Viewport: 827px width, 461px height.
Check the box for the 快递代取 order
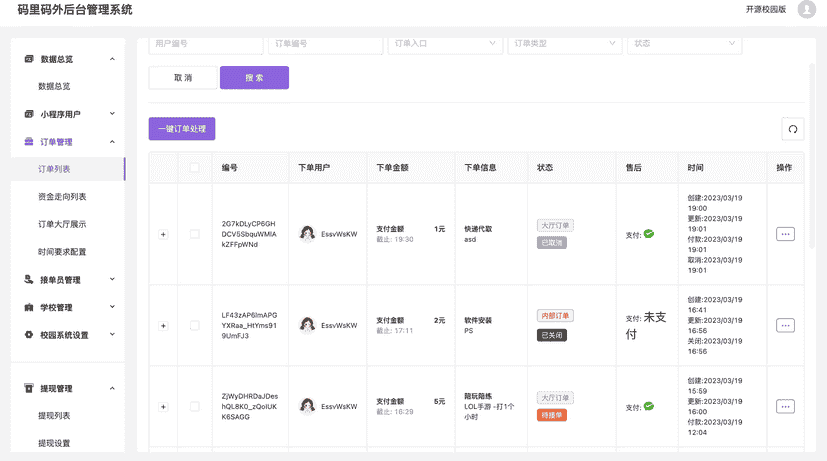[x=194, y=234]
